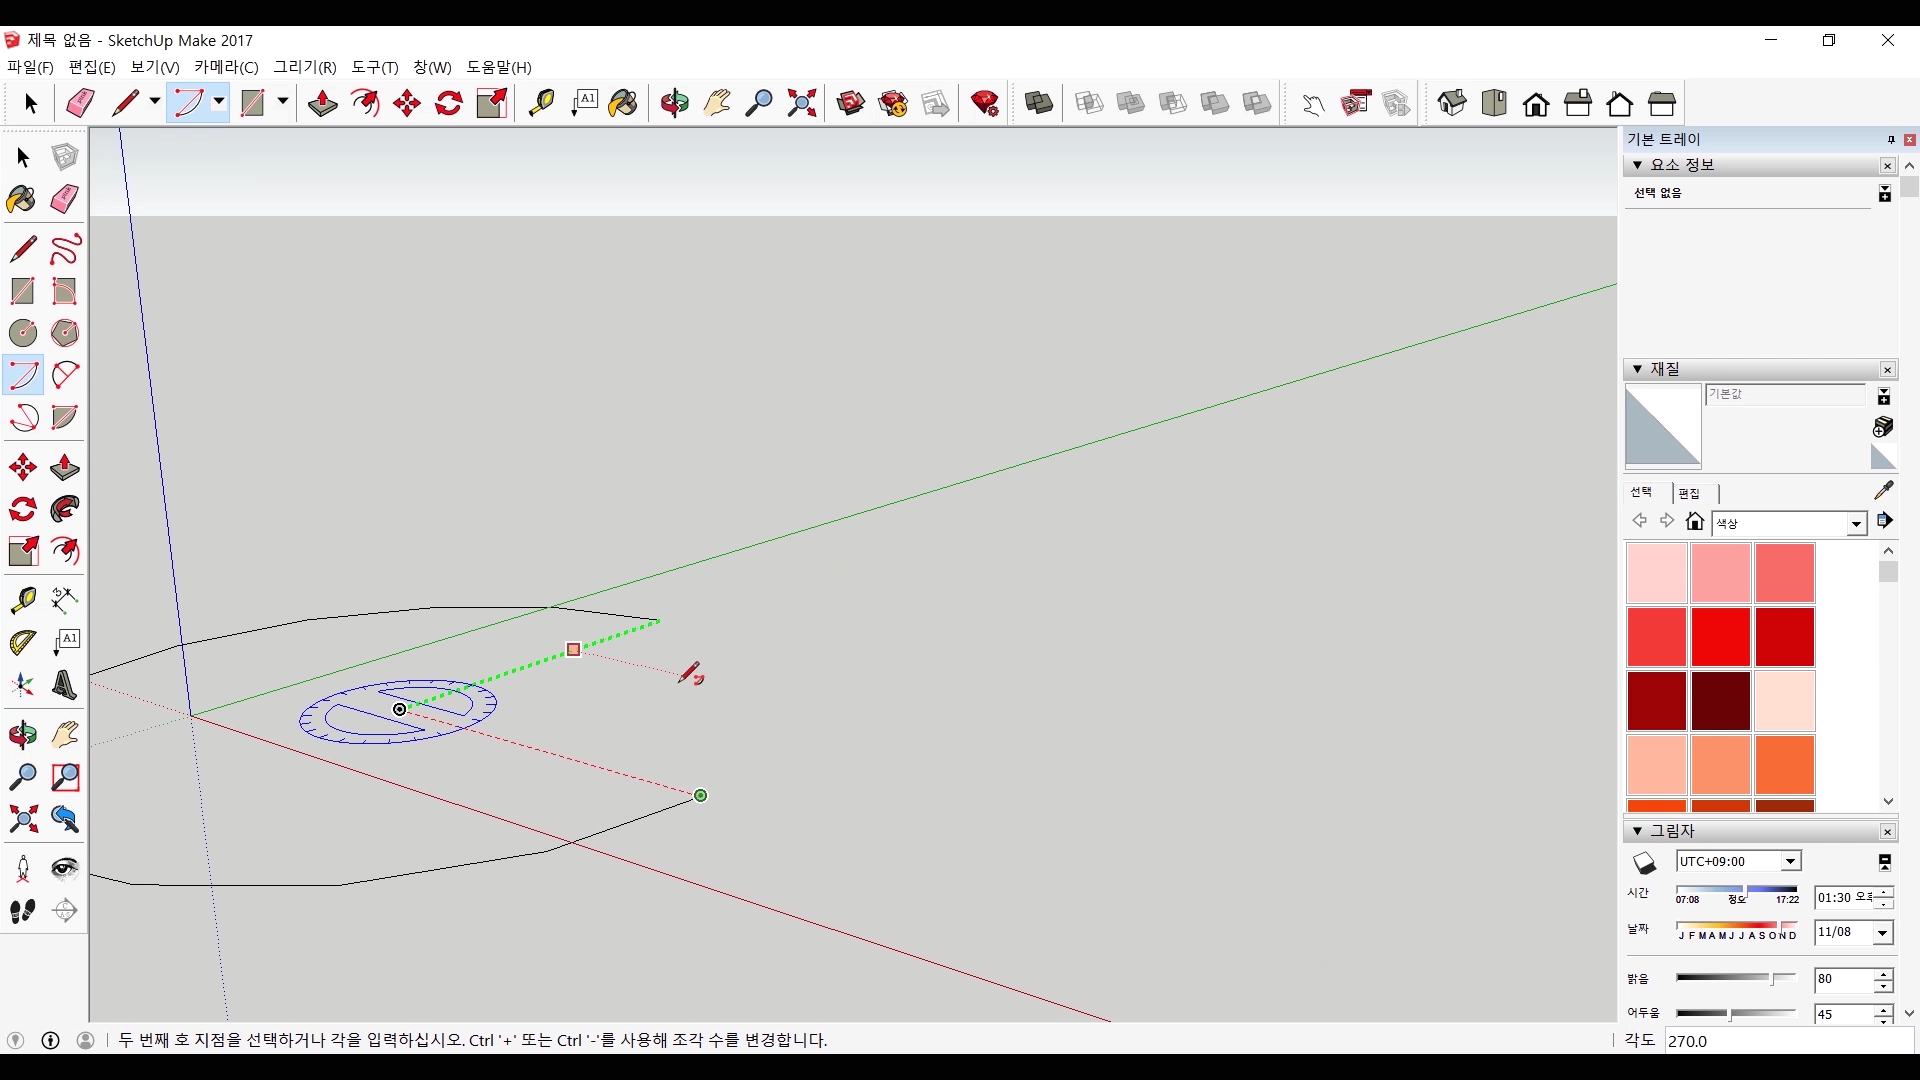Pick the Tape Measure tool in left toolbar

click(x=22, y=600)
